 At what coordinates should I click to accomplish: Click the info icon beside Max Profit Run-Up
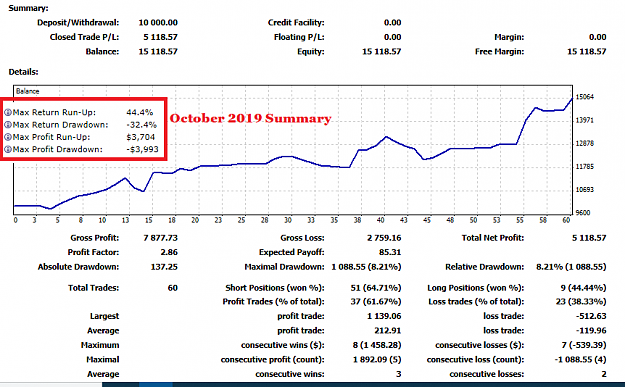coord(8,137)
